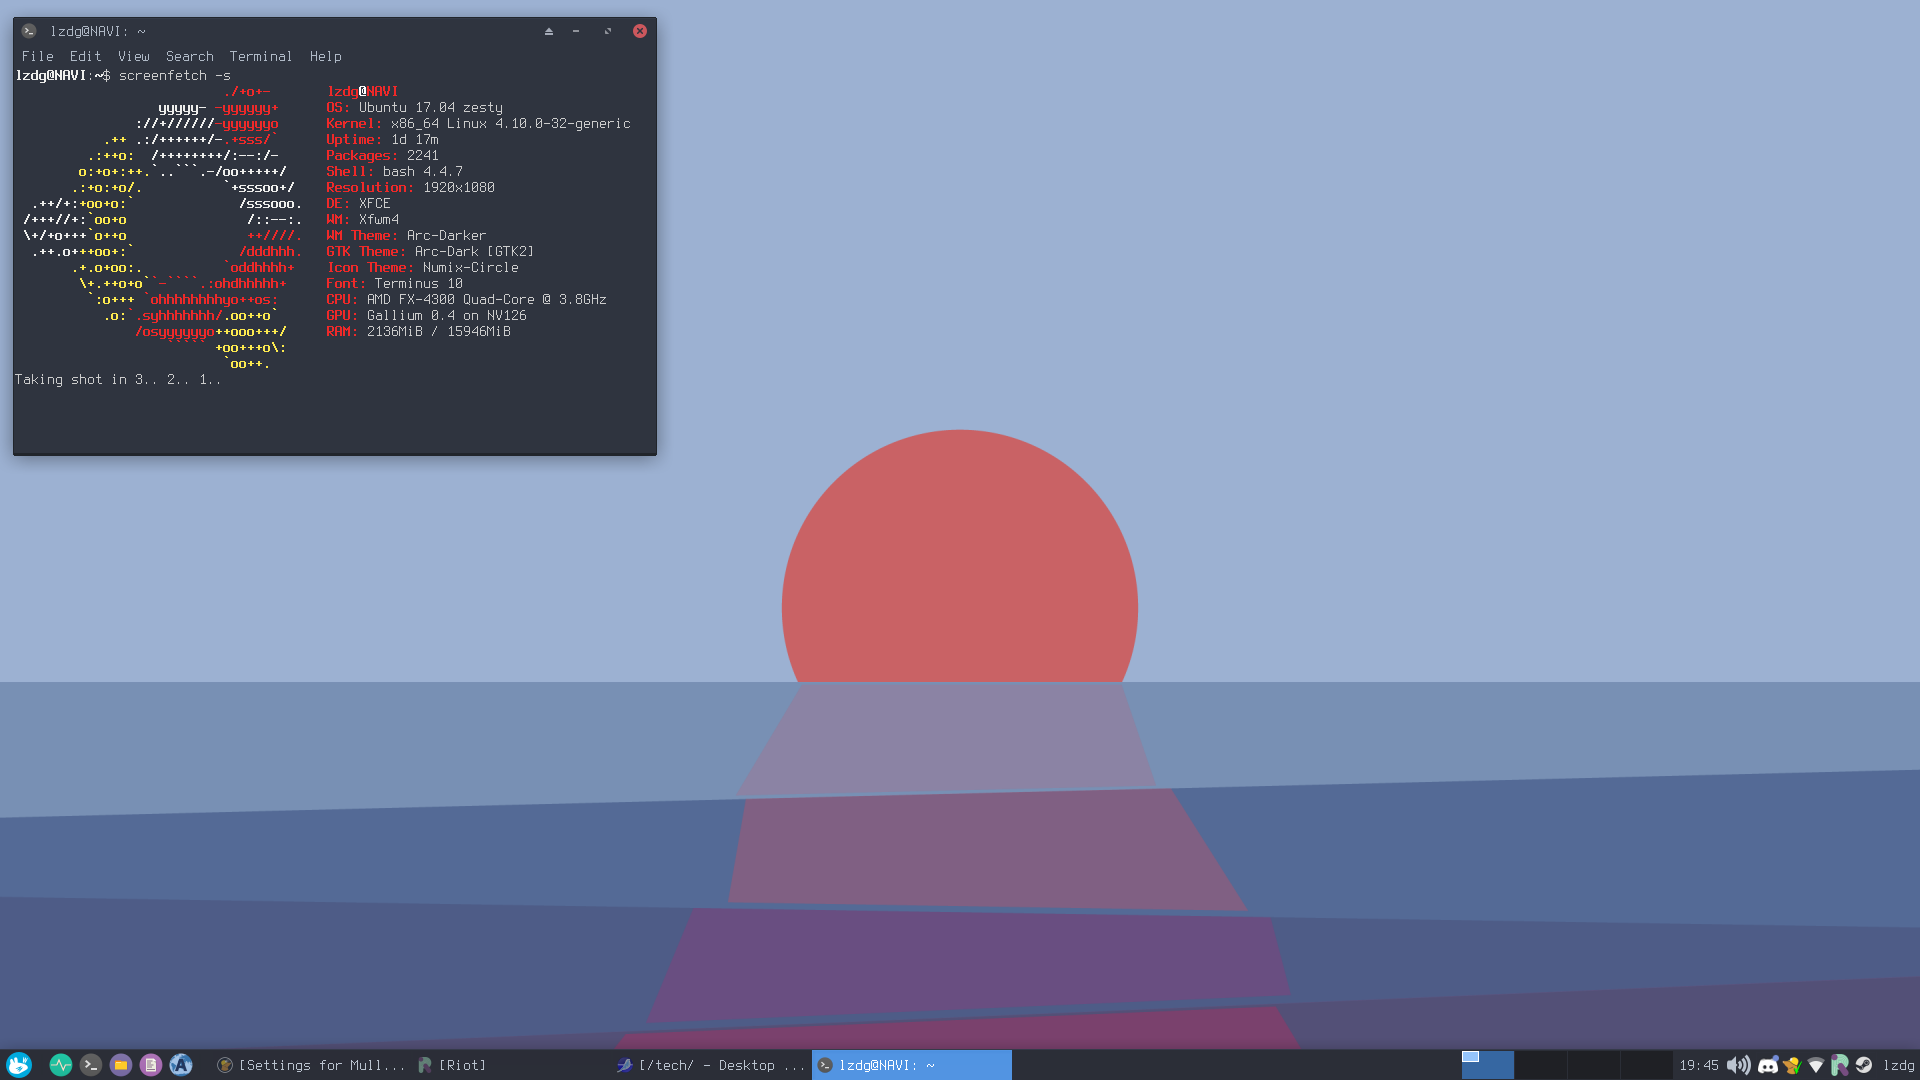Switch to the [Riot] taskbar window
The image size is (1920, 1080).
(x=453, y=1065)
